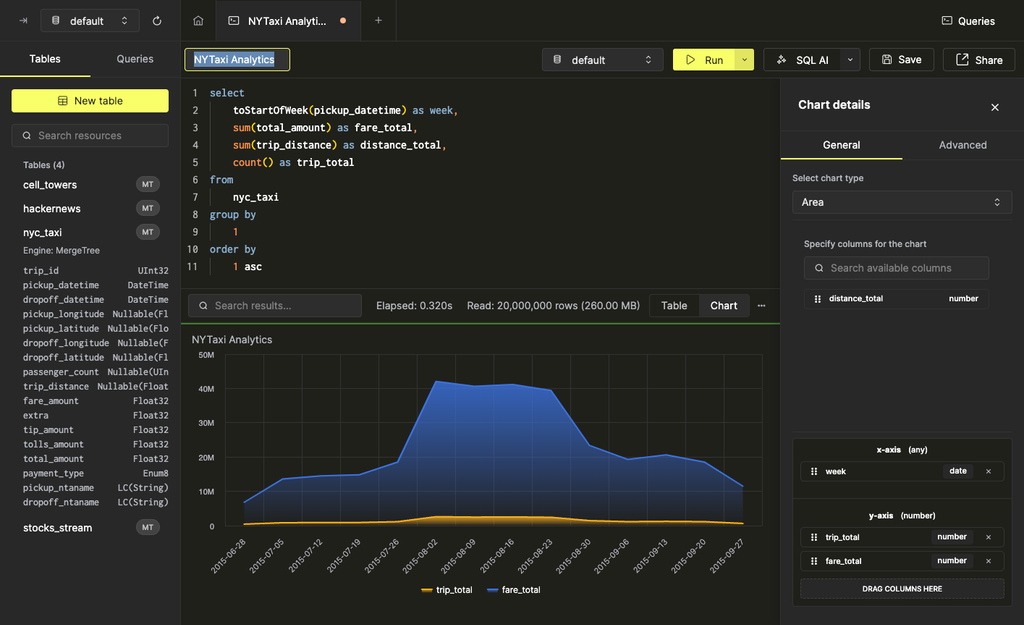Screen dimensions: 1024x625
Task: Remove week from the x-axis
Action: click(x=987, y=471)
